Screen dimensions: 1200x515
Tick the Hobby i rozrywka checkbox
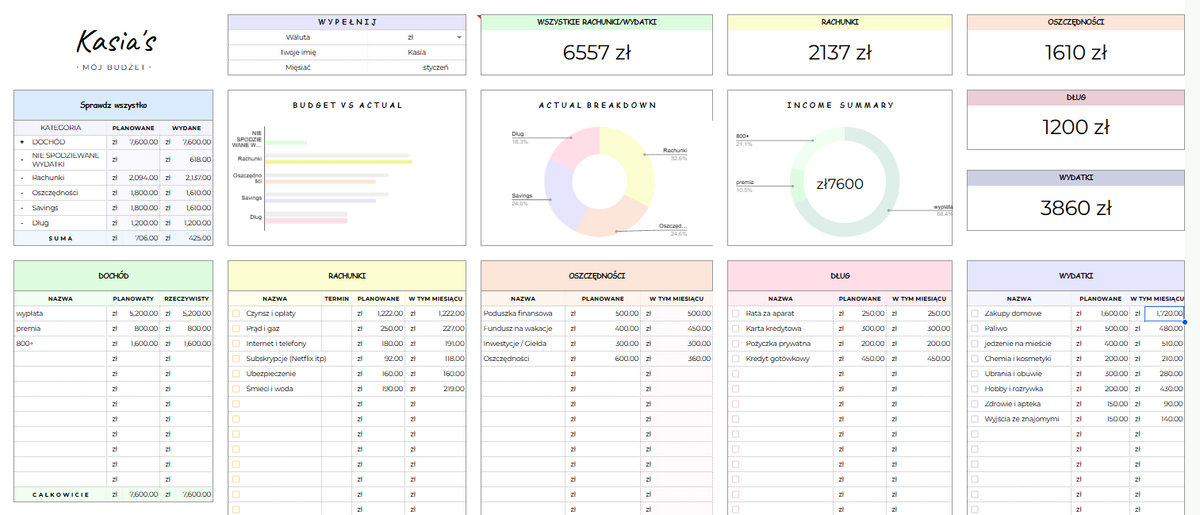coord(975,388)
